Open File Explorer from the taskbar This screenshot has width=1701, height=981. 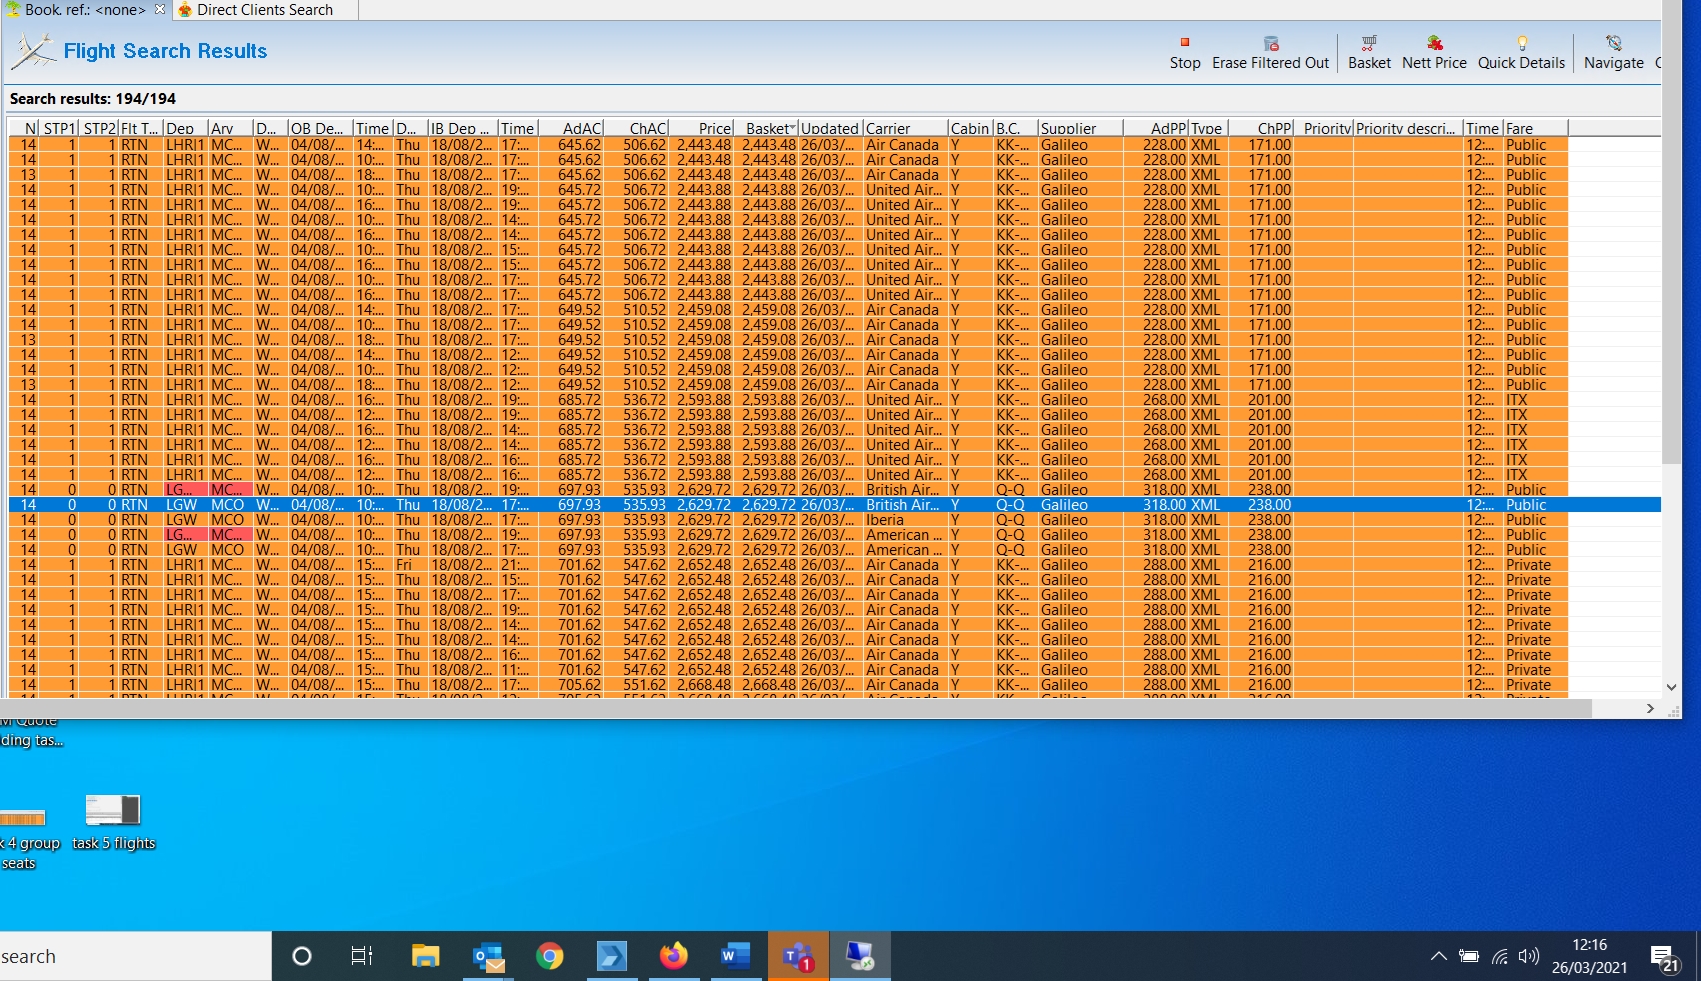426,956
